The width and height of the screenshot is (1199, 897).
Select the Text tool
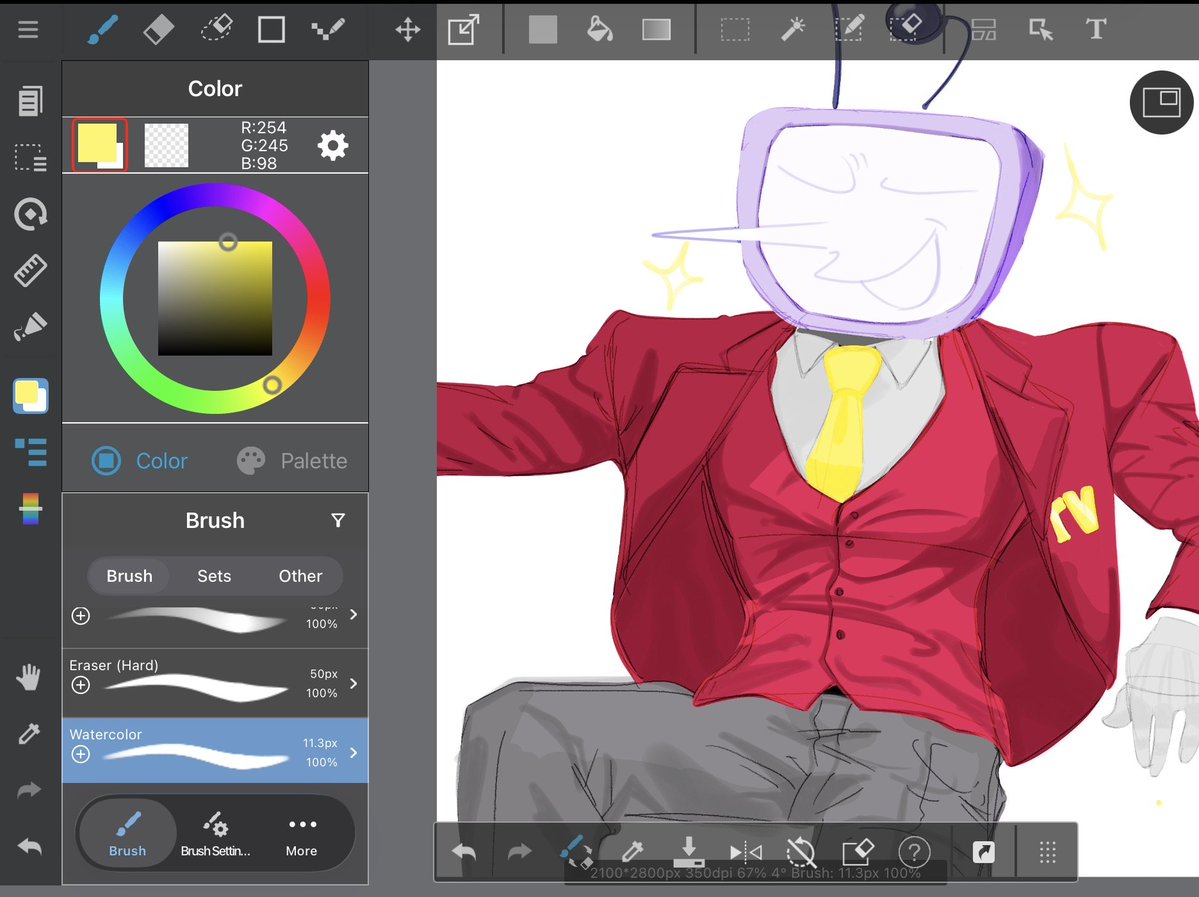(1096, 30)
